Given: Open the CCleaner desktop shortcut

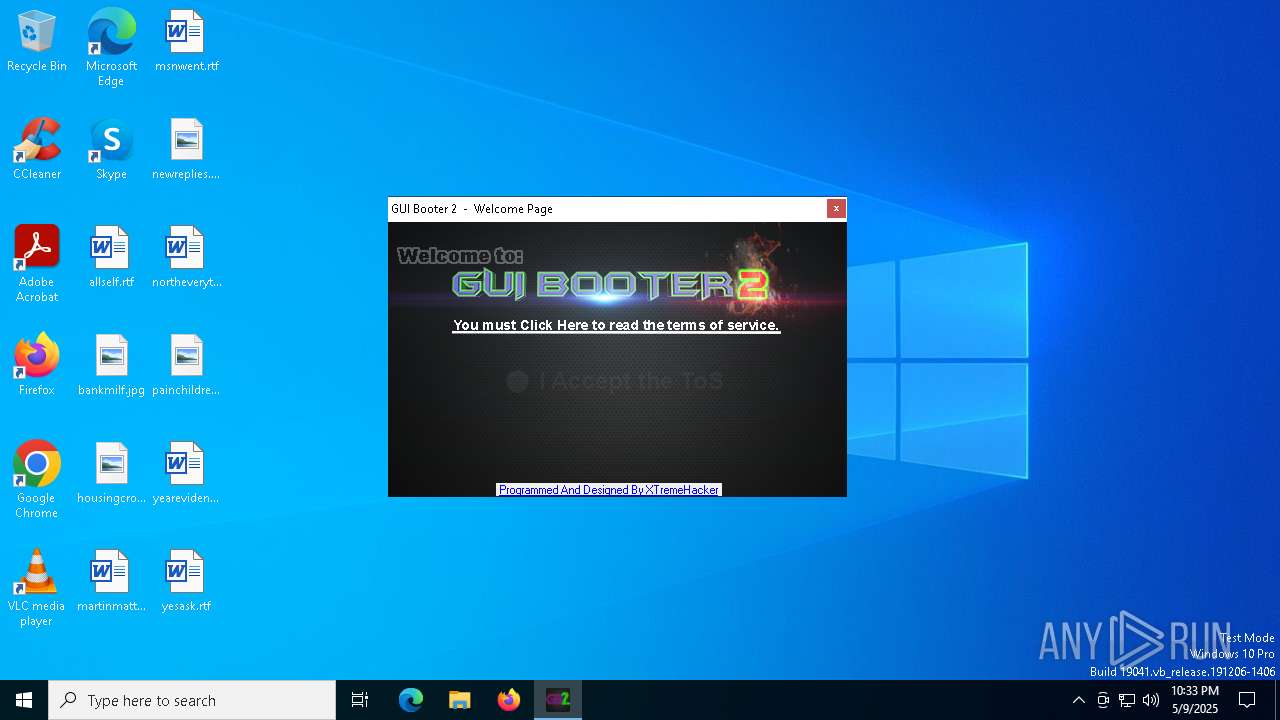Looking at the screenshot, I should pos(37,150).
